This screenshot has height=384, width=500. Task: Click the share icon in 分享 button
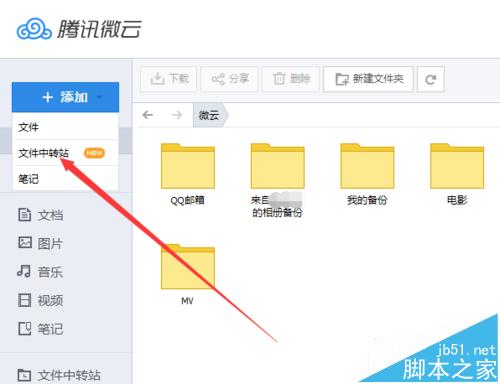pyautogui.click(x=218, y=79)
